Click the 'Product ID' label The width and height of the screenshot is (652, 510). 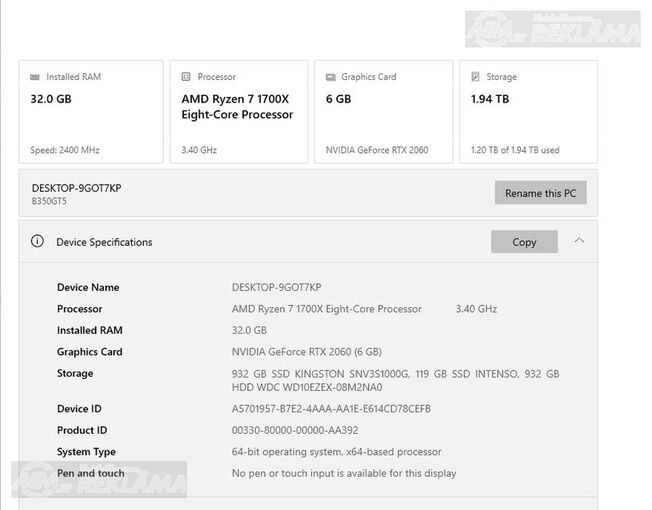82,430
